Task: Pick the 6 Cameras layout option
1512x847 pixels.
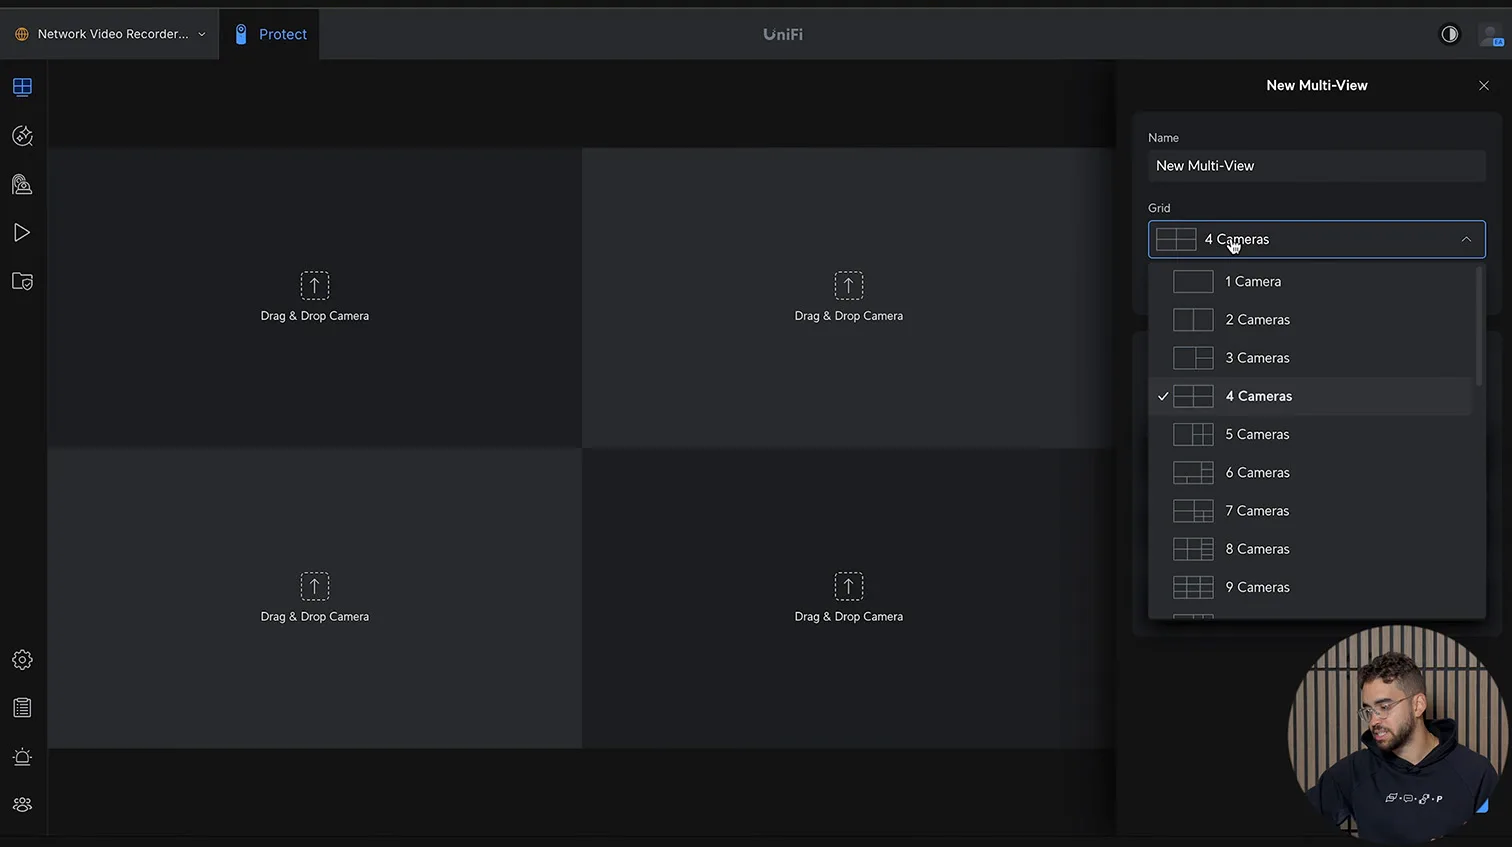Action: click(x=1257, y=473)
